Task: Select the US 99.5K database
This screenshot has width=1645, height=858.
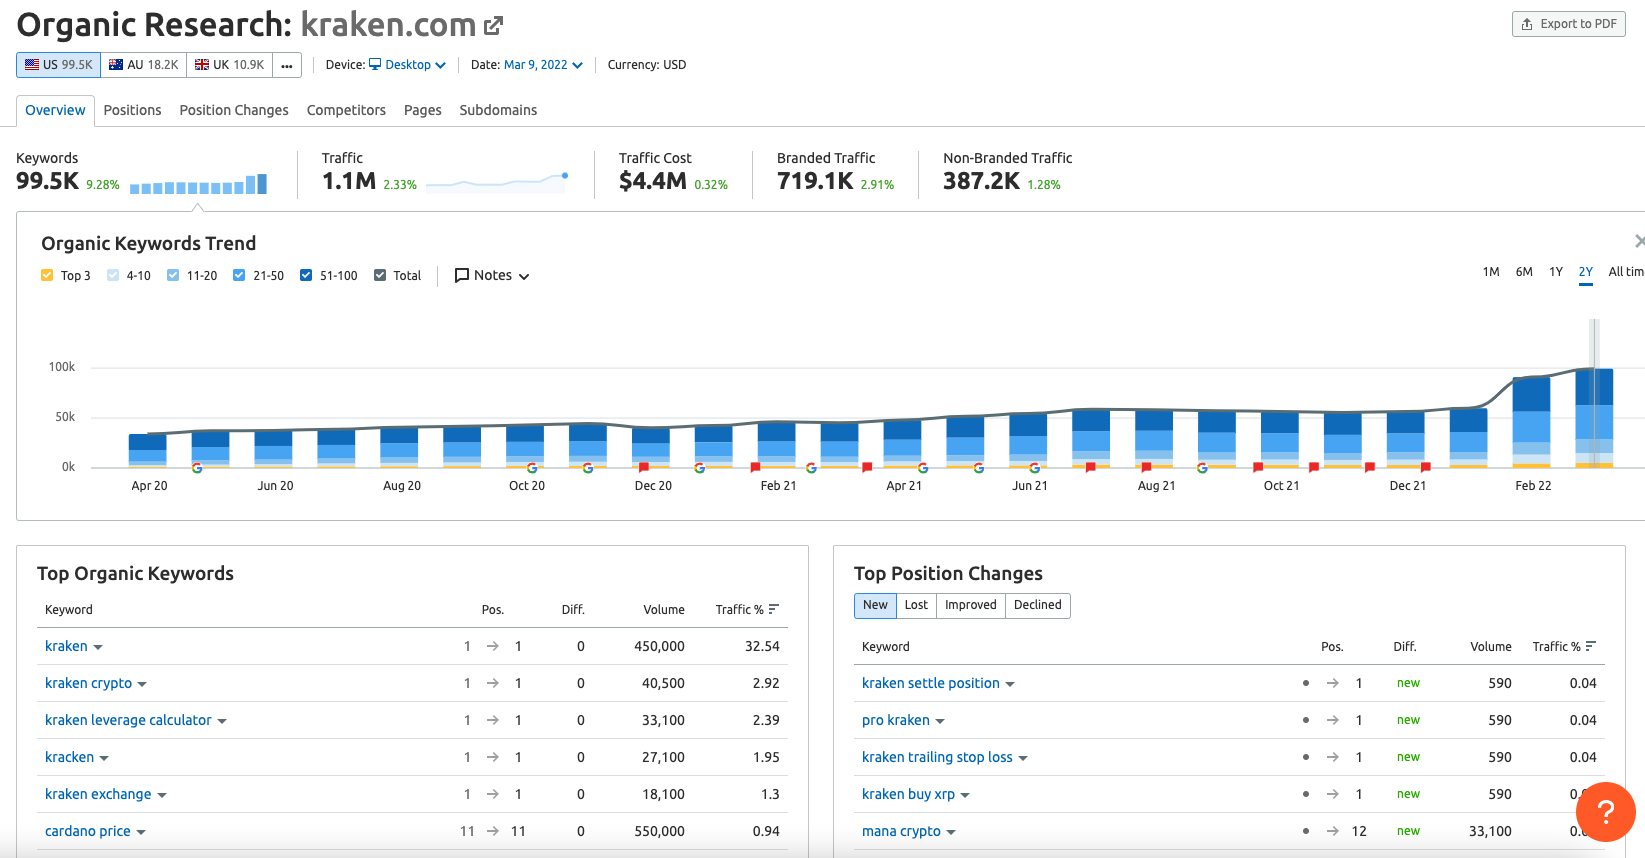Action: pyautogui.click(x=58, y=65)
